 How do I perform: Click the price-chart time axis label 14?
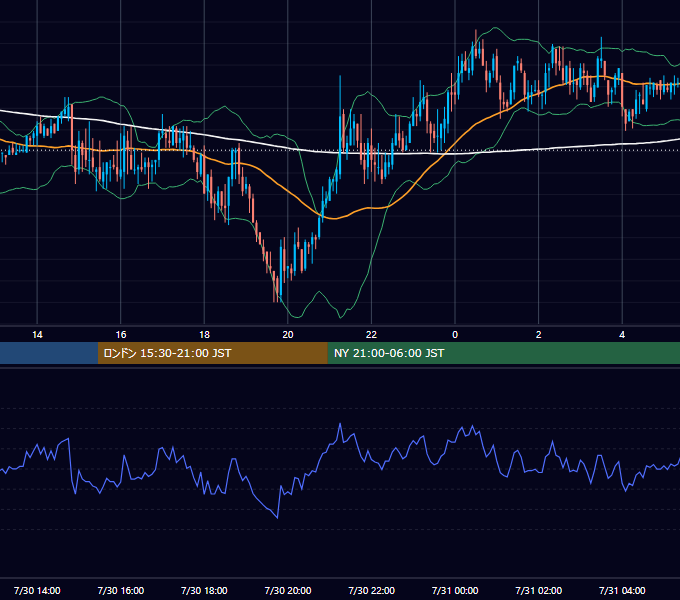click(x=37, y=335)
